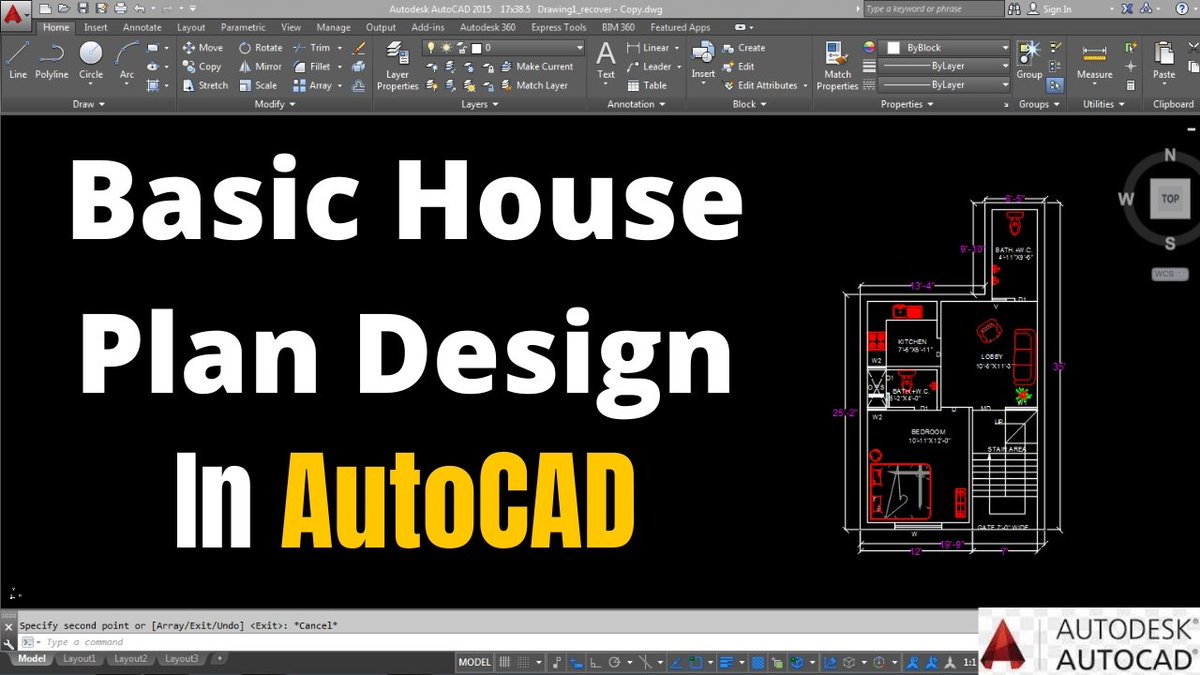Screen dimensions: 1200x675
Task: Open the Quick Calculator icon in Utilities
Action: 1130,85
